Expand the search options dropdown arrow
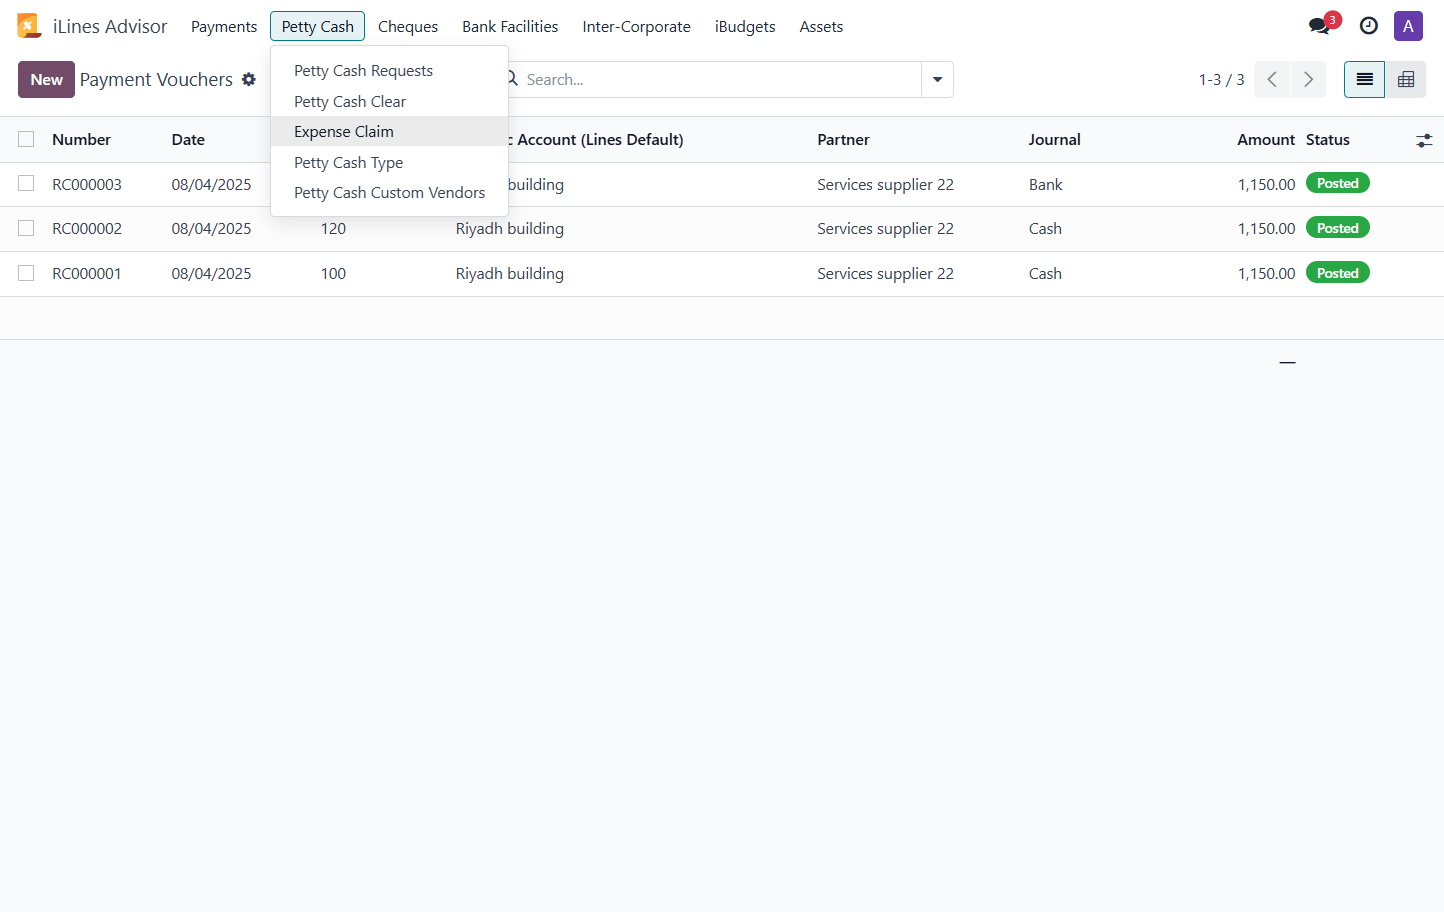Screen dimensions: 1444x912 pos(937,79)
